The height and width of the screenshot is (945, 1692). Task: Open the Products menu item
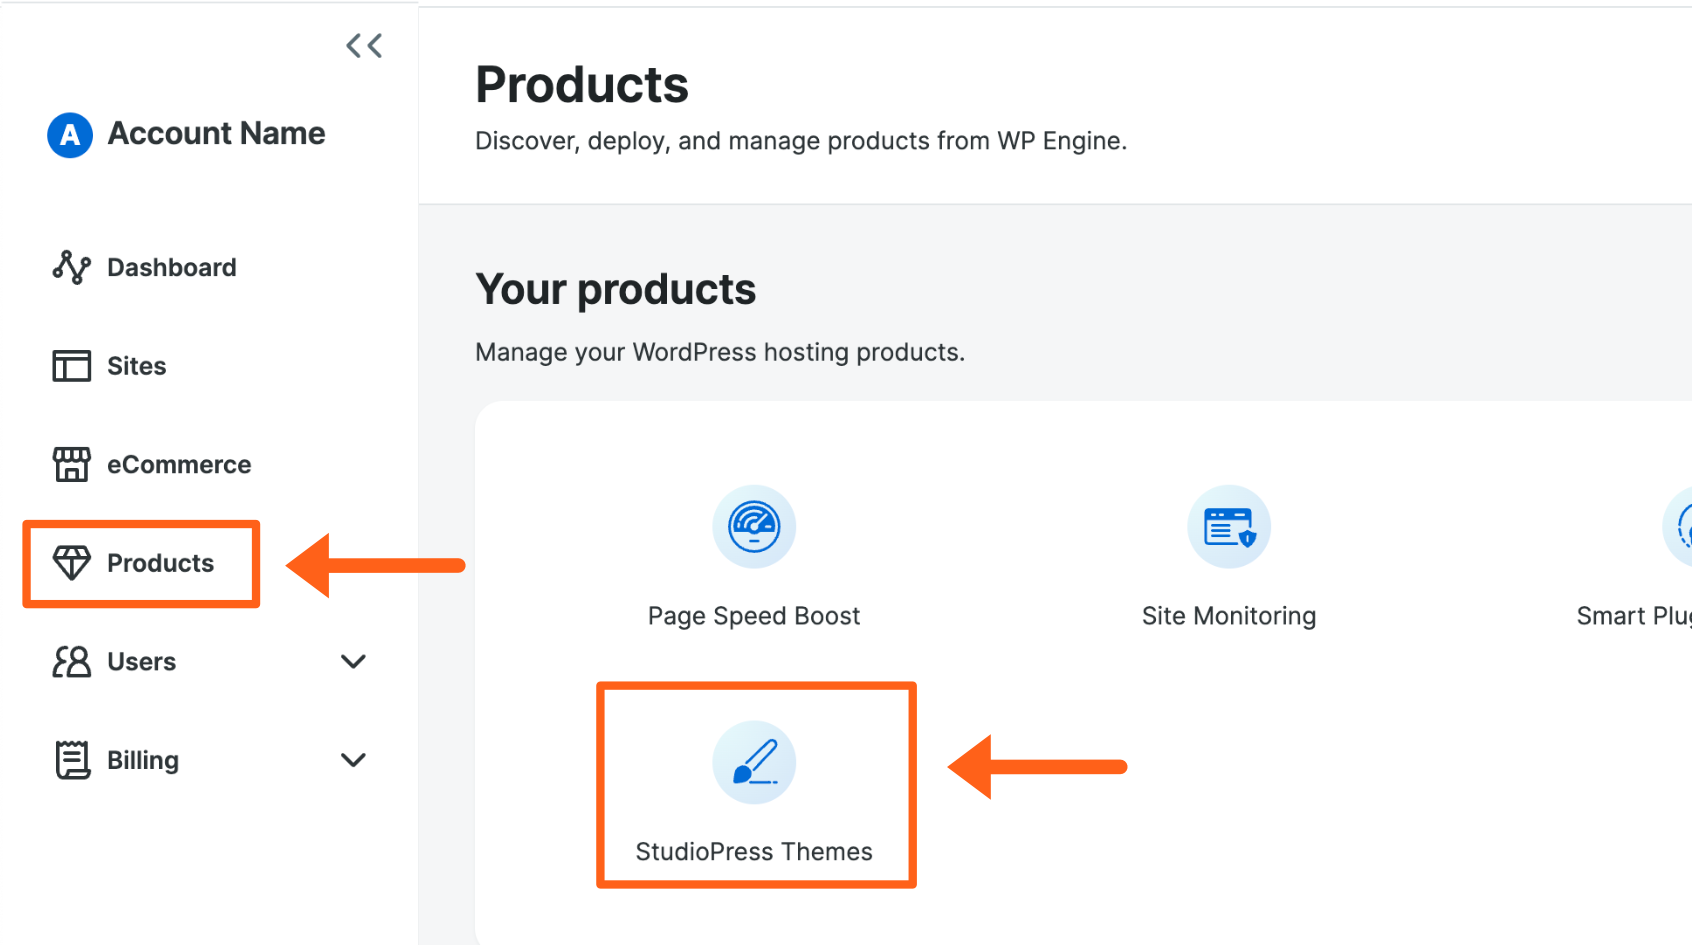pos(160,563)
